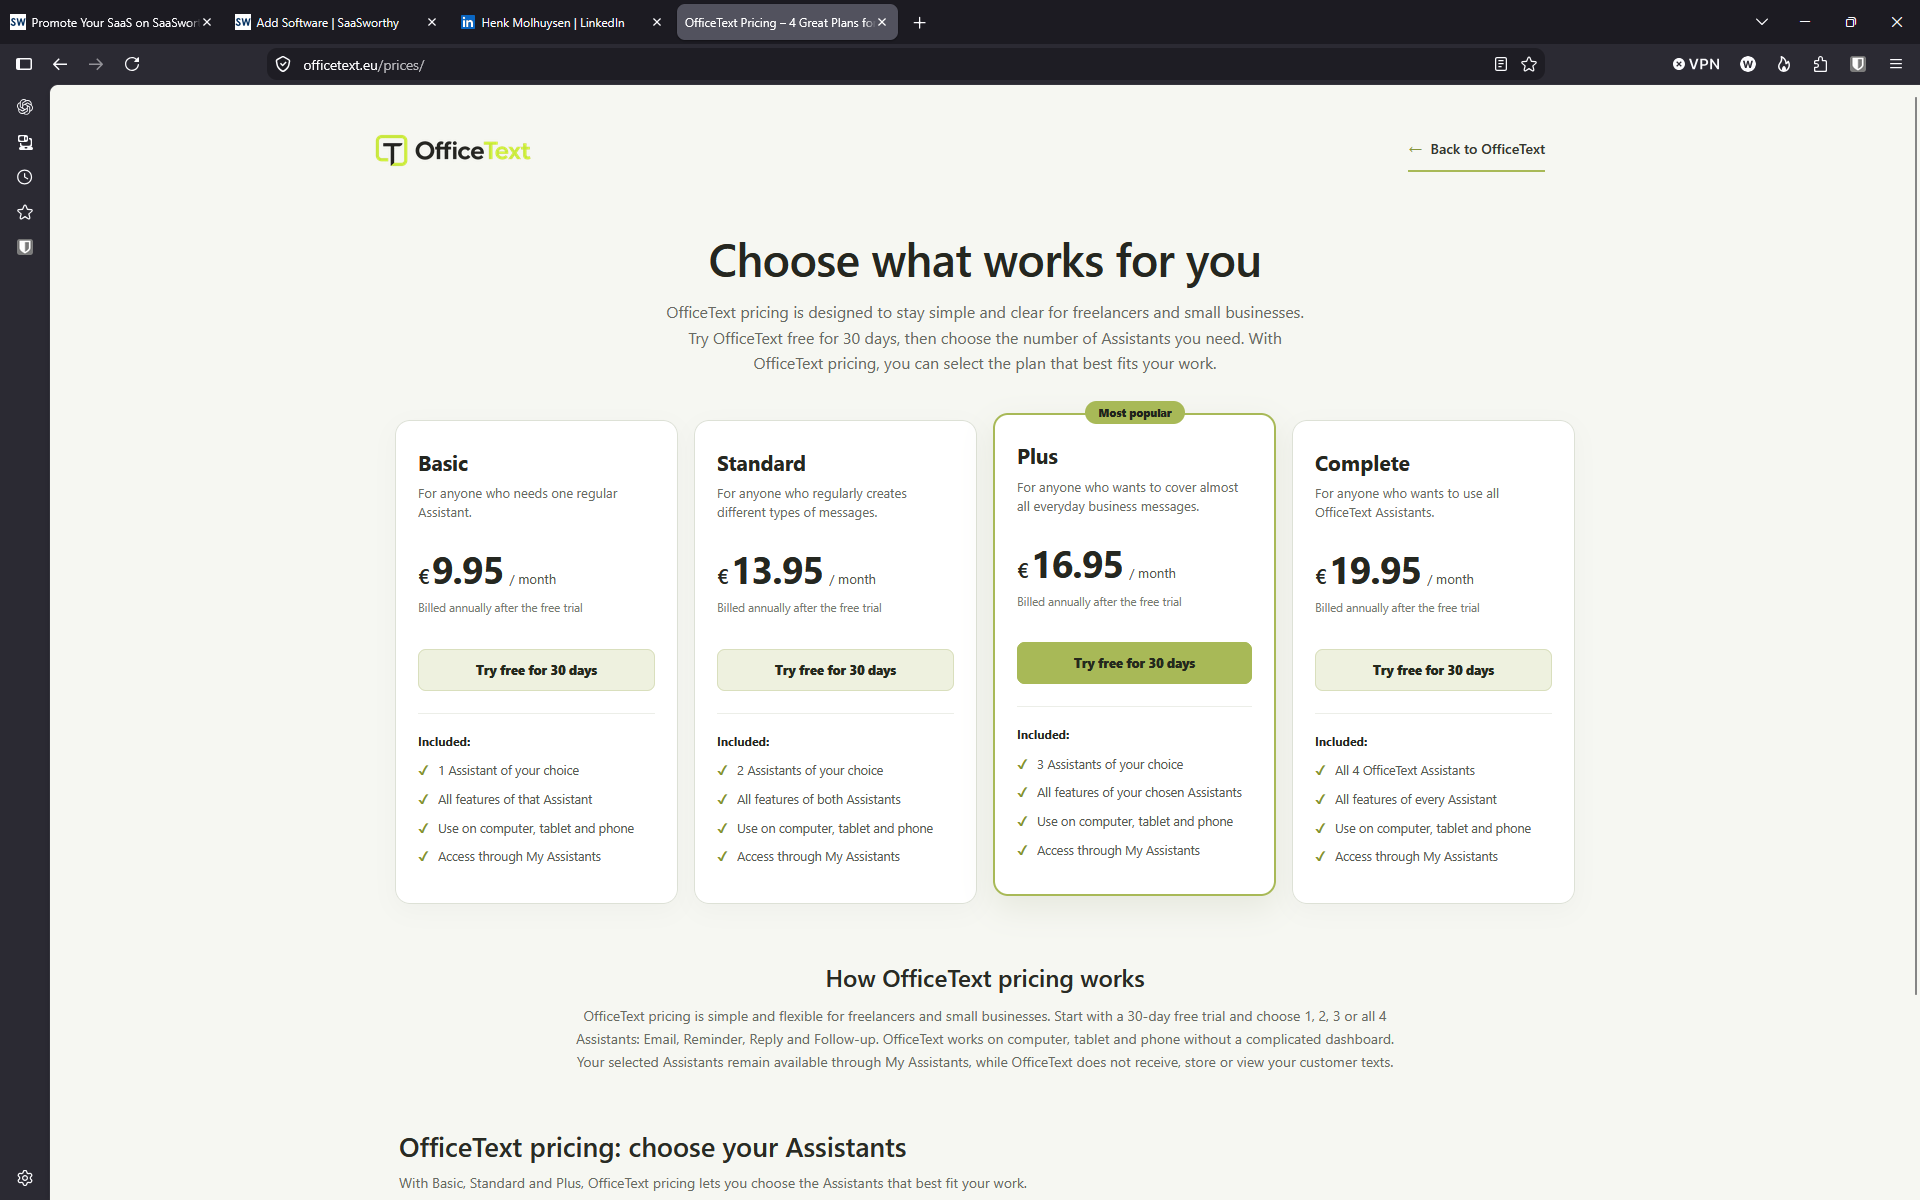Click the page vertical scrollbar
This screenshot has width=1920, height=1200.
point(1914,545)
